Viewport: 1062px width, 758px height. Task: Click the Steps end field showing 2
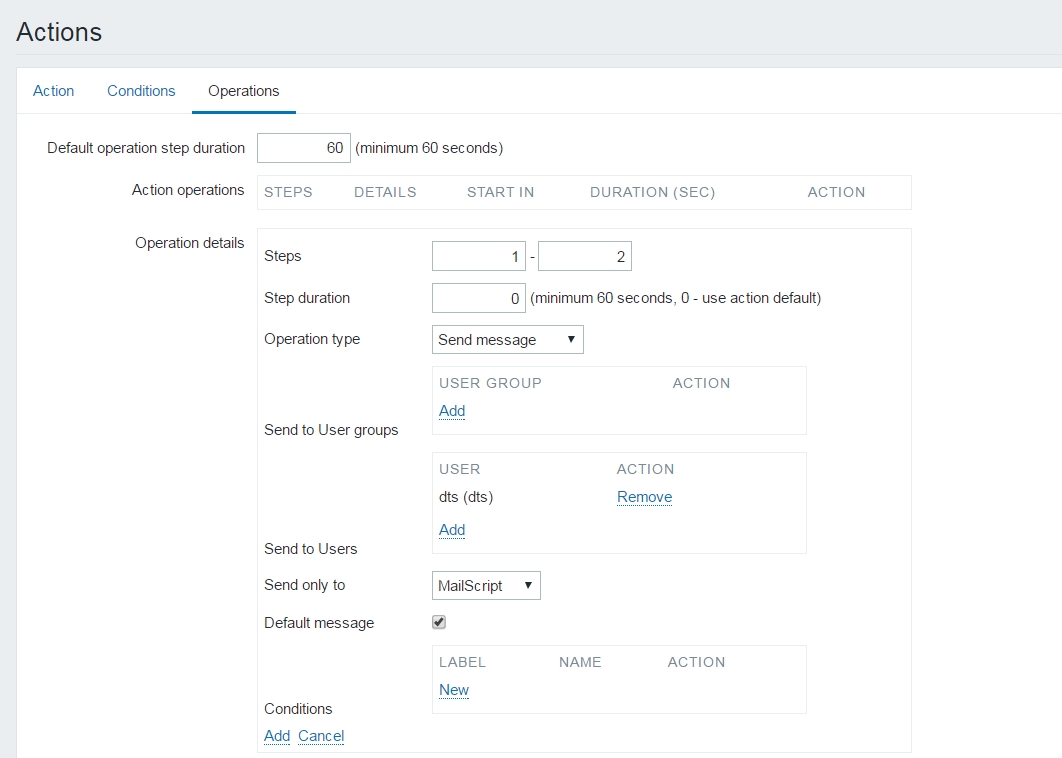585,256
